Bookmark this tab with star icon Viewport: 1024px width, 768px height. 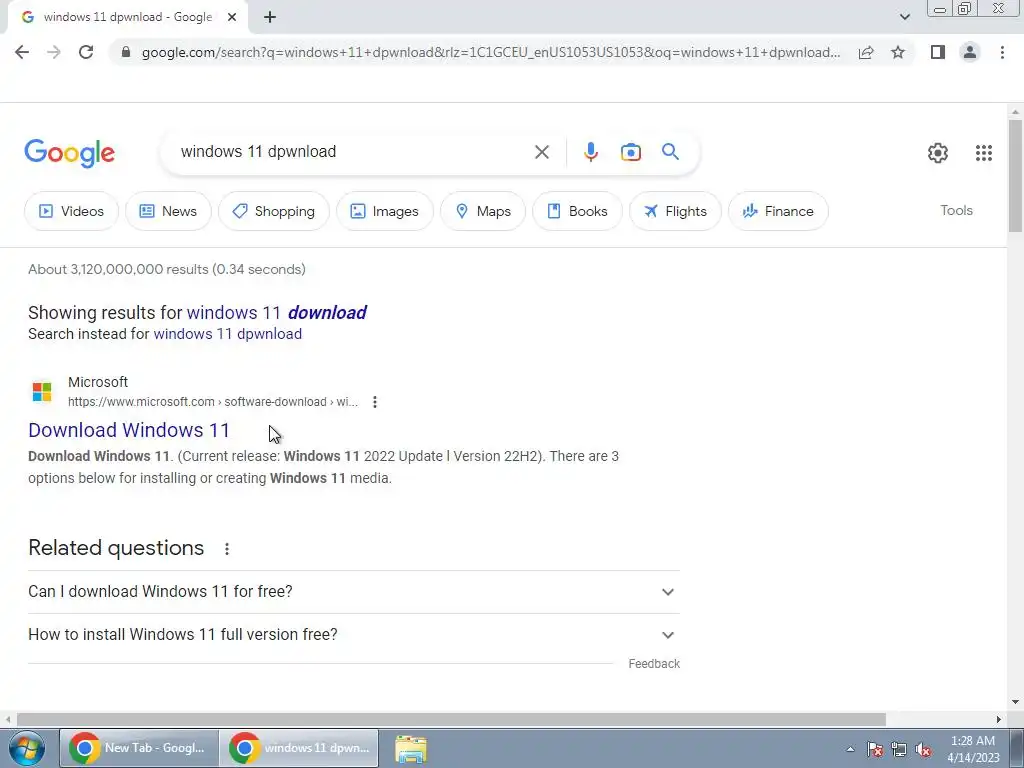pos(898,52)
